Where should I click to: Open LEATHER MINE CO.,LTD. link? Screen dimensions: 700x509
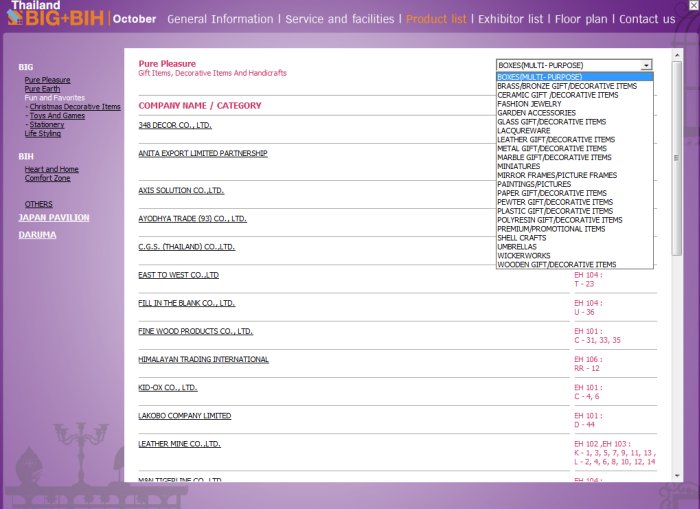point(179,444)
